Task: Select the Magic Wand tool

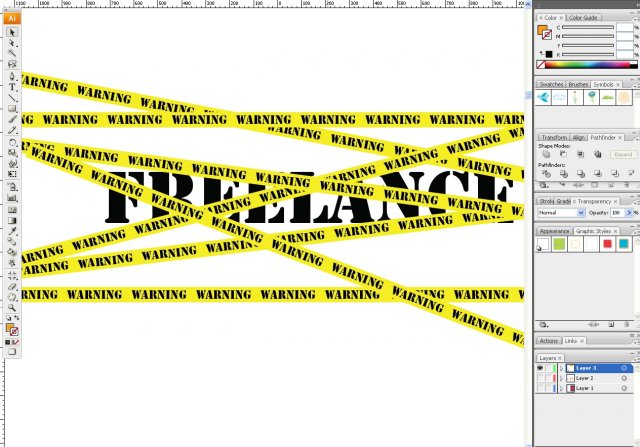Action: coord(12,53)
